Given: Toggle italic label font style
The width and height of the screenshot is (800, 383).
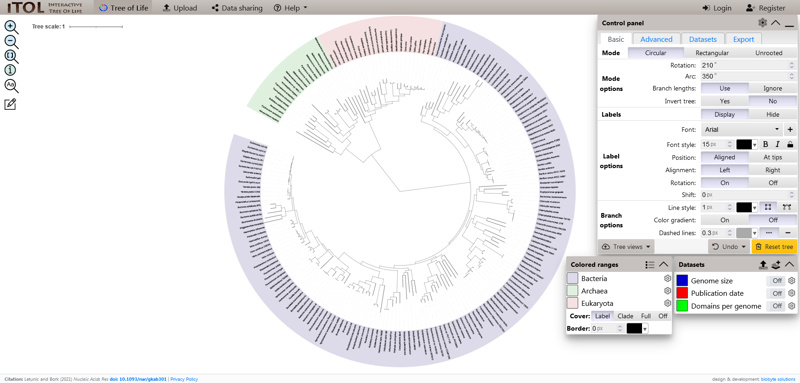Looking at the screenshot, I should click(x=778, y=145).
